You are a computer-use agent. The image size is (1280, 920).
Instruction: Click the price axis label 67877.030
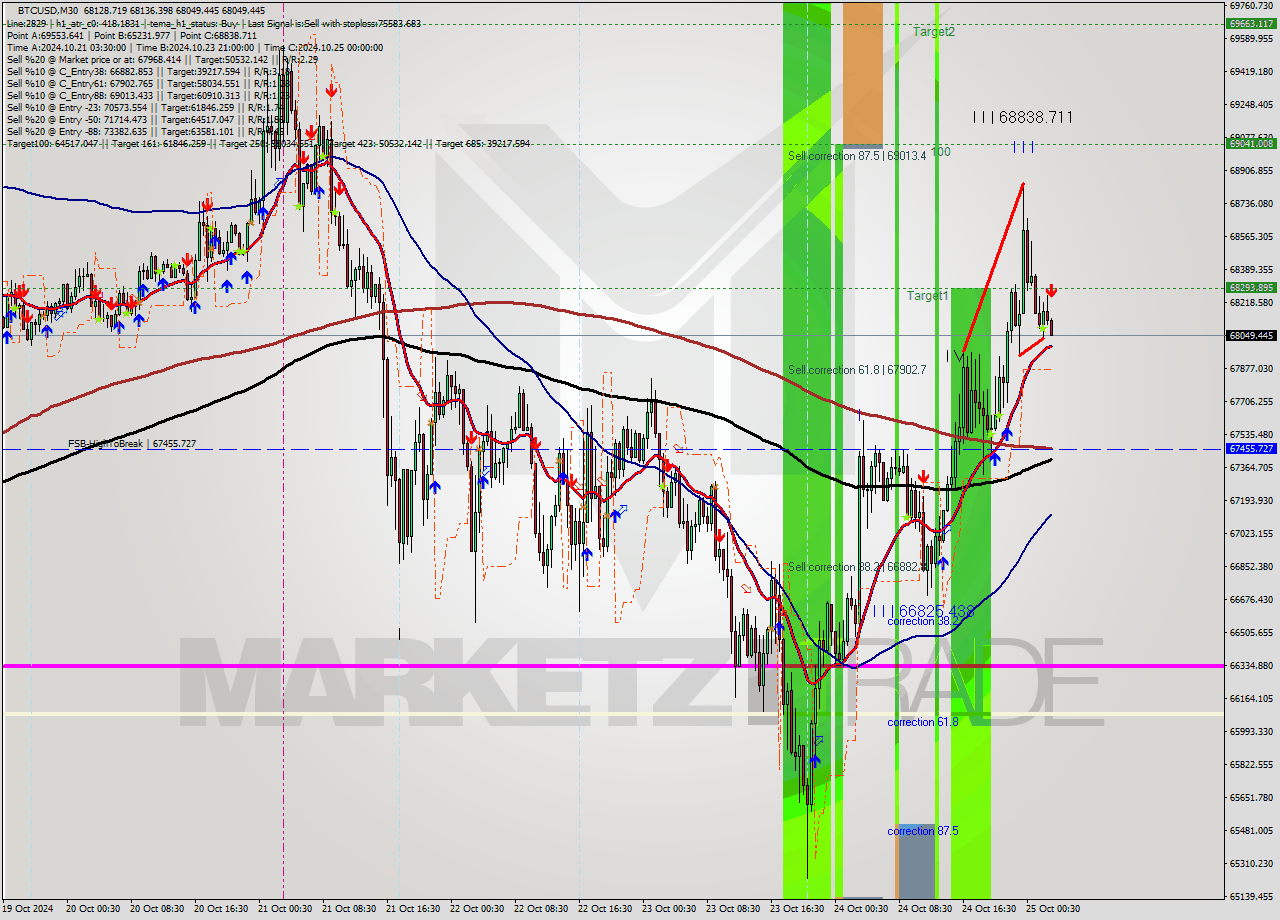tap(1251, 368)
